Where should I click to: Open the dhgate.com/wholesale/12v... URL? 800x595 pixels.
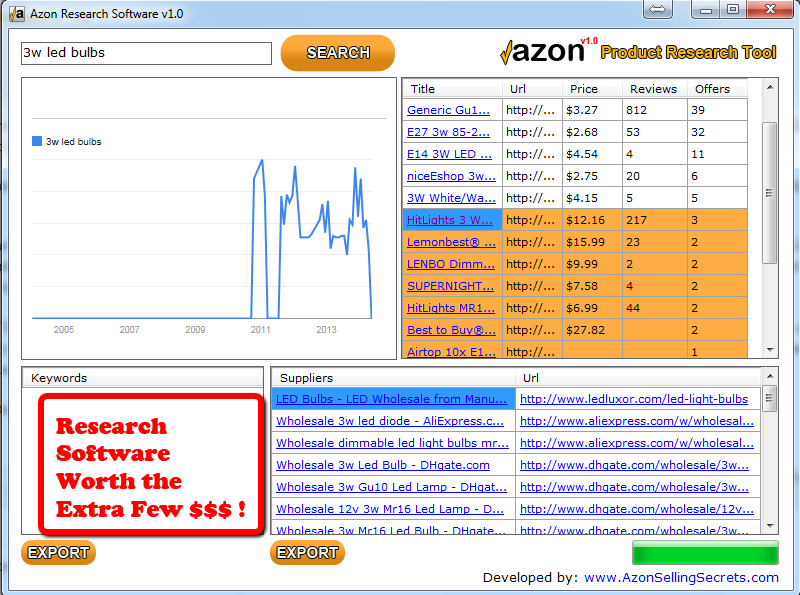click(637, 509)
